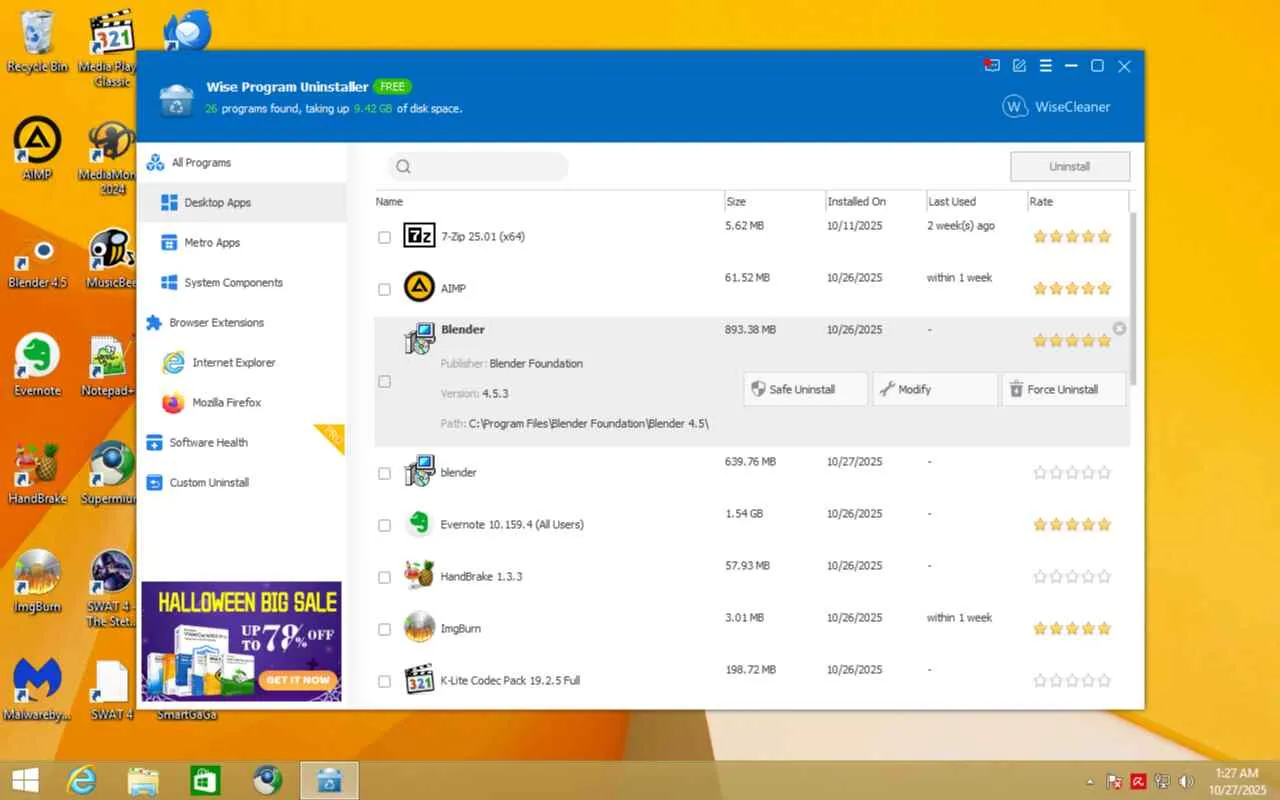The image size is (1280, 800).
Task: Open the Windows Store taskbar icon
Action: (x=205, y=779)
